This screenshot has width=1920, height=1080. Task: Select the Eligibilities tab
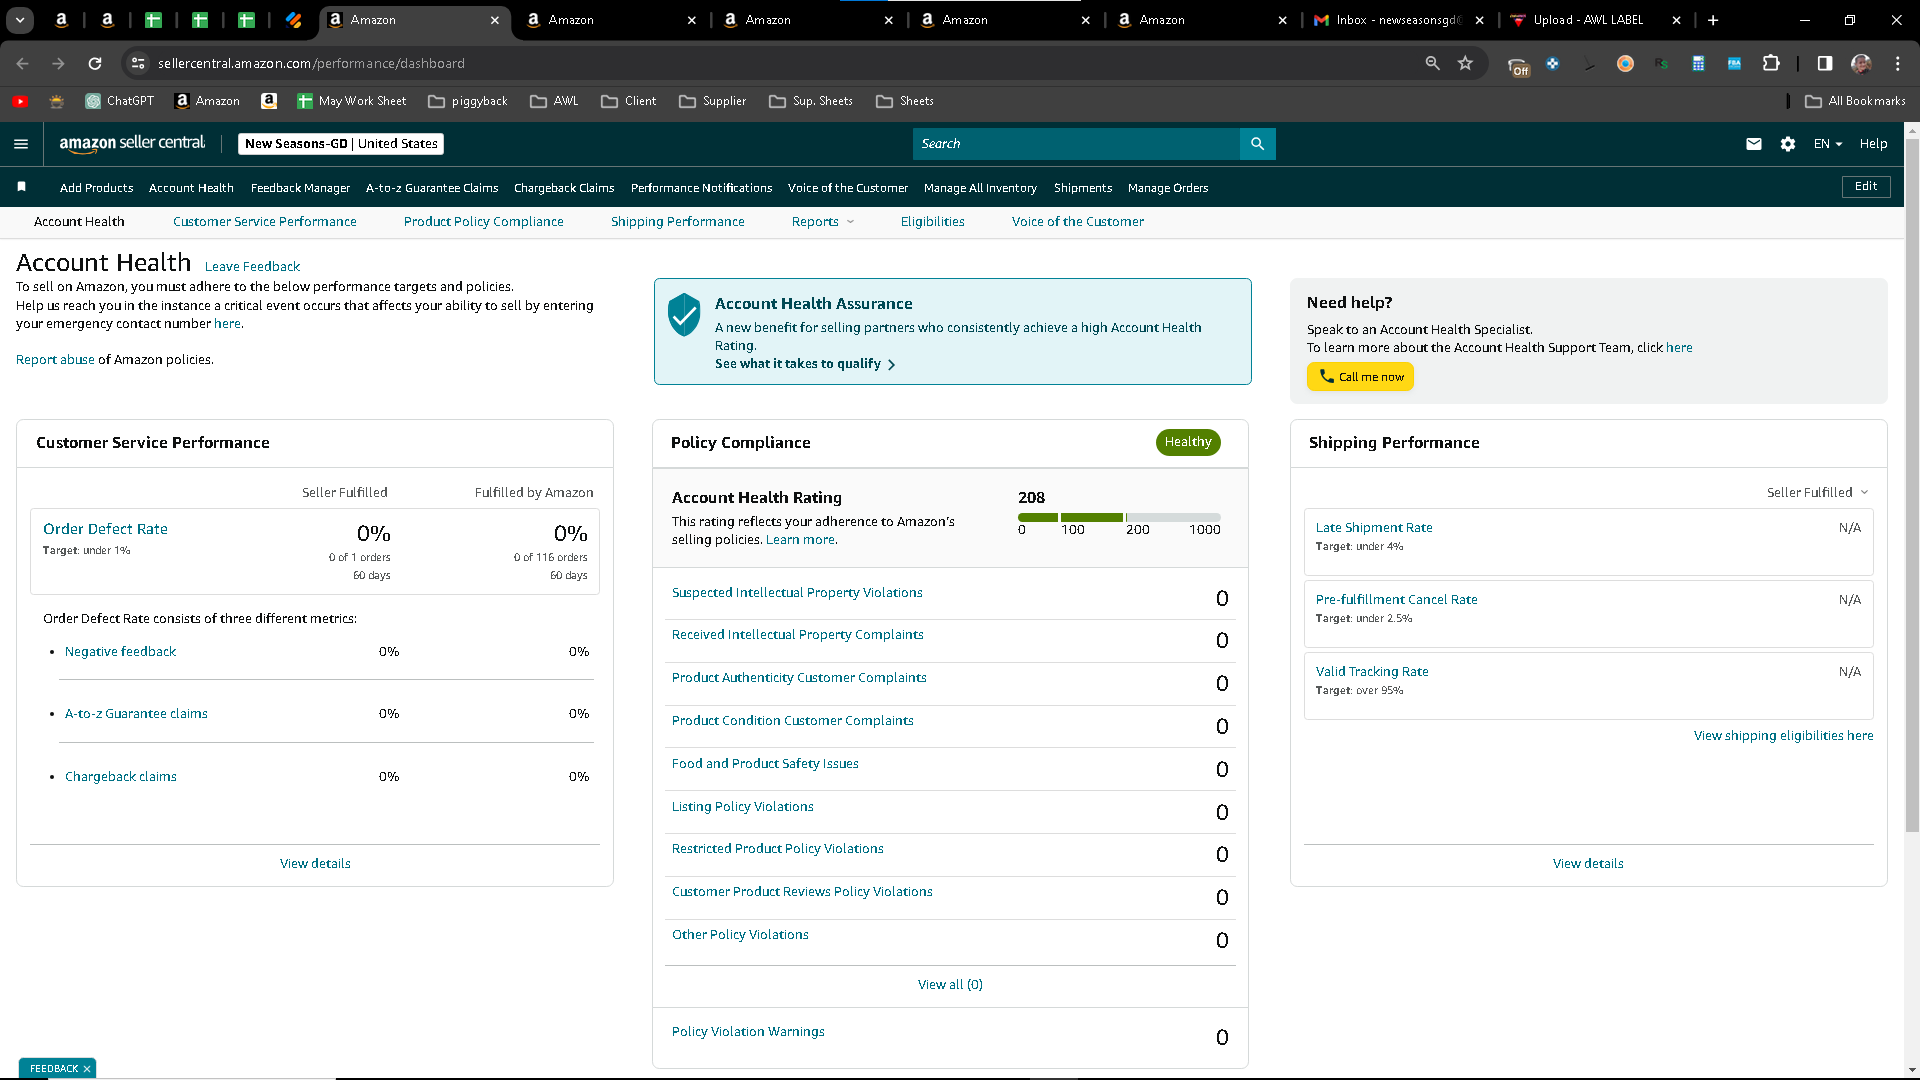pyautogui.click(x=932, y=222)
